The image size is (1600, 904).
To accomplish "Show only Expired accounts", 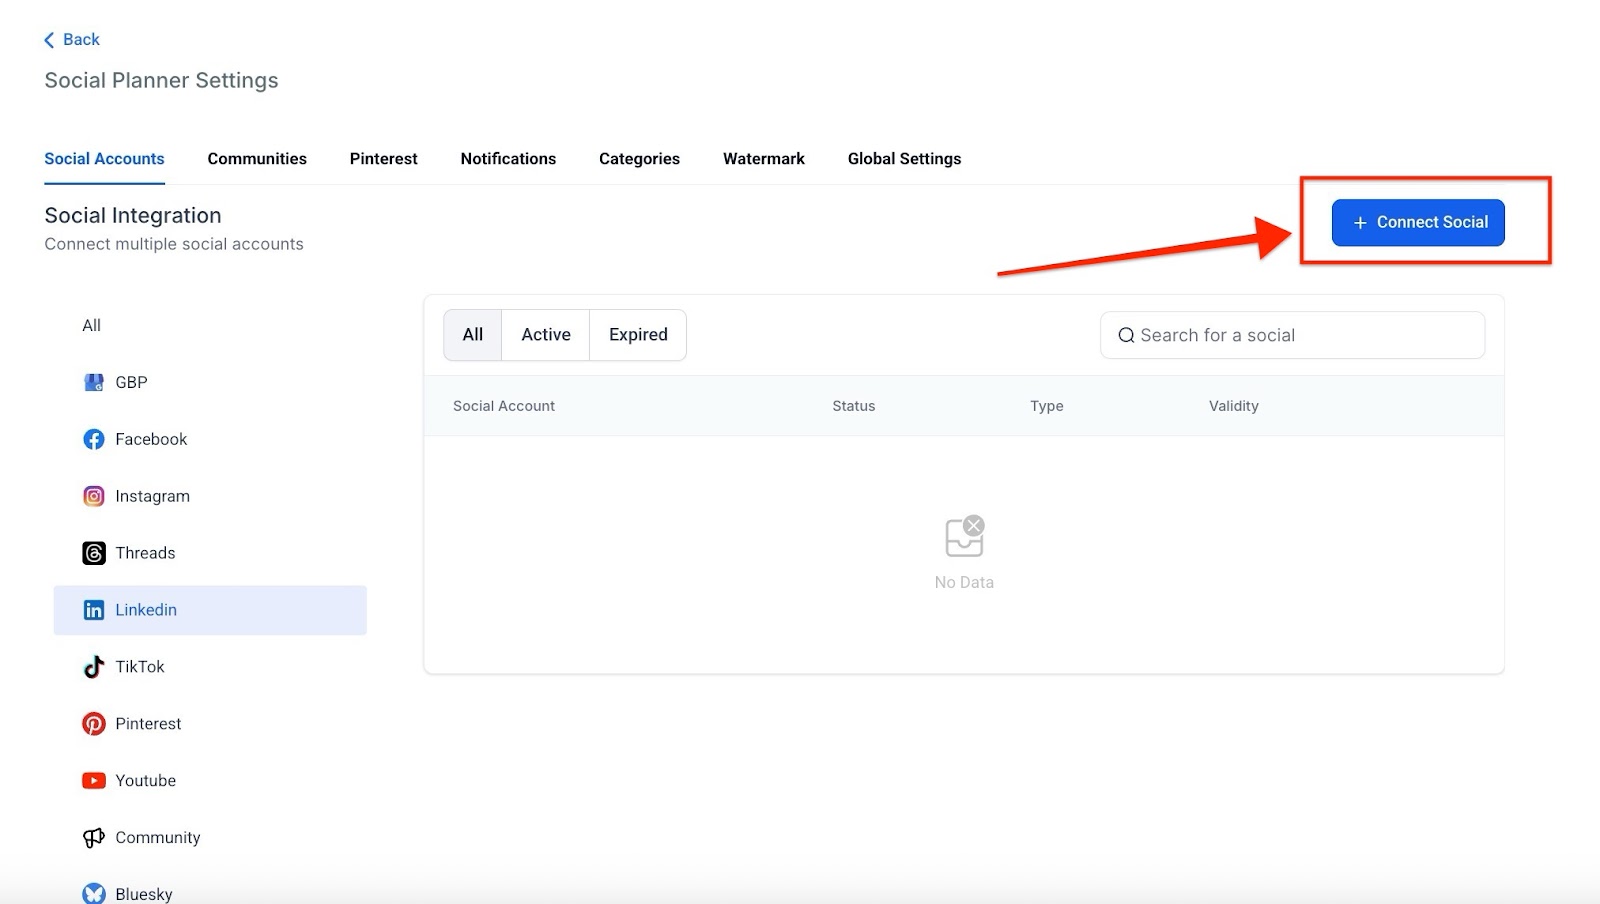I will [x=638, y=335].
